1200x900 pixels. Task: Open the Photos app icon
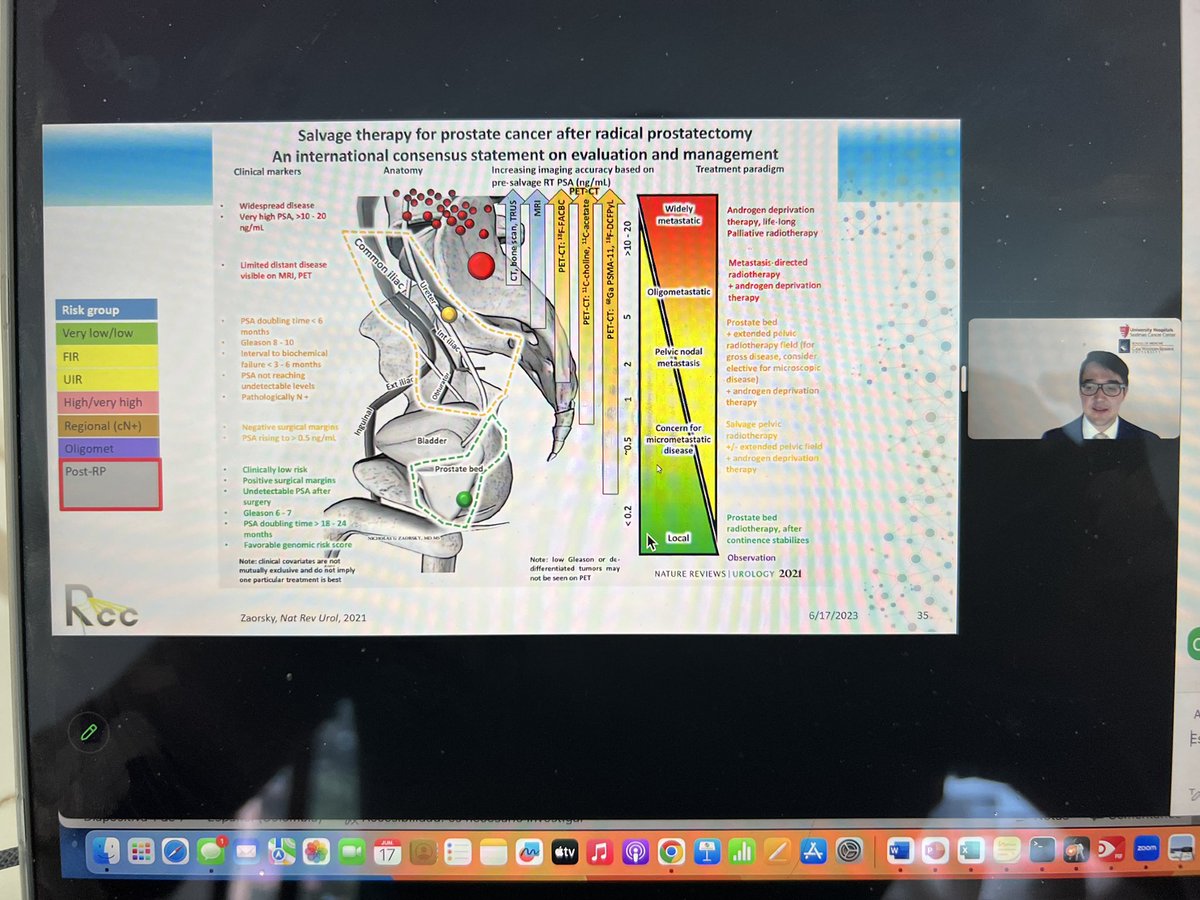(x=316, y=849)
